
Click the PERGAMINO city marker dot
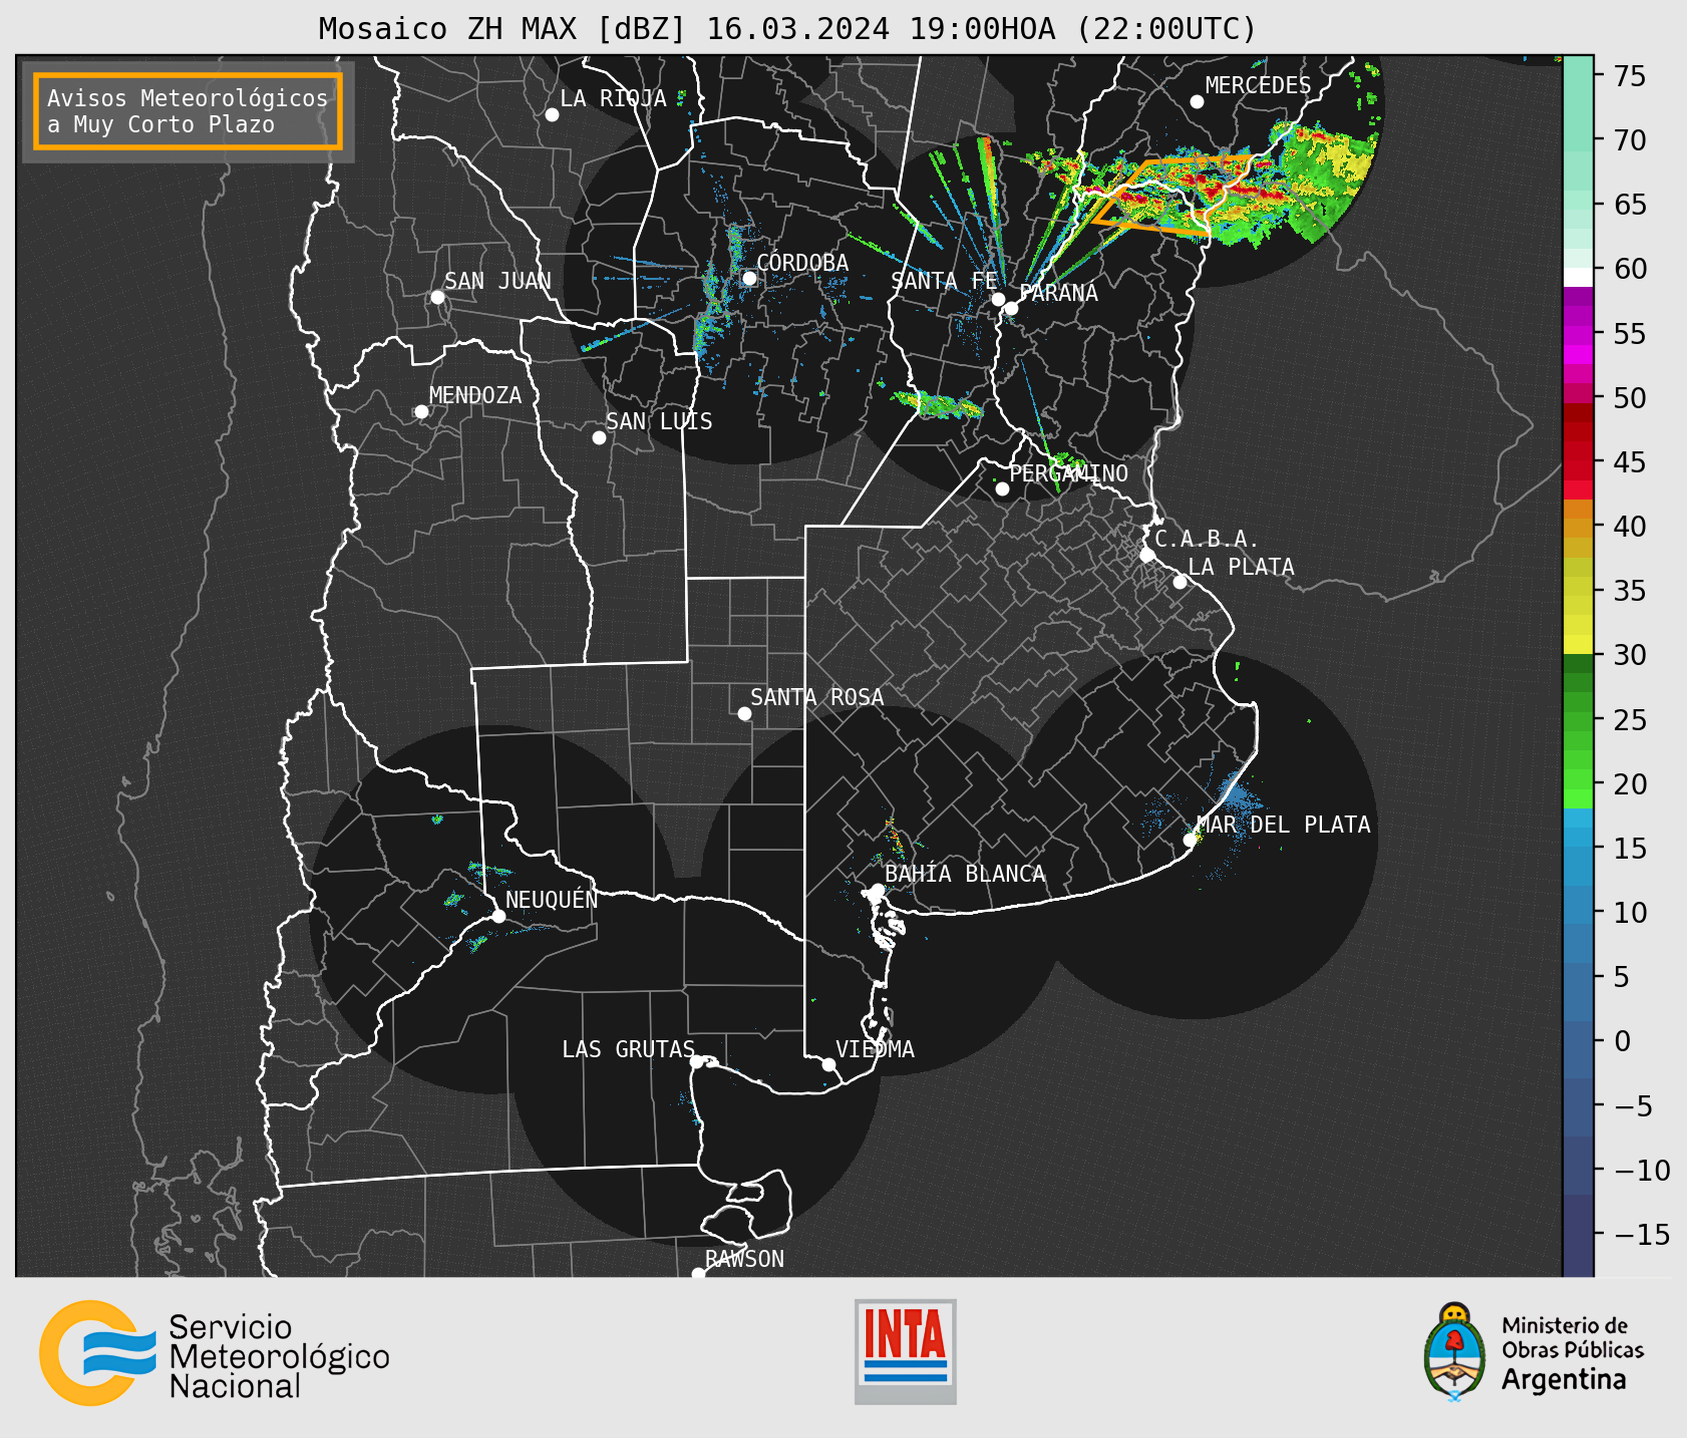coord(1002,489)
